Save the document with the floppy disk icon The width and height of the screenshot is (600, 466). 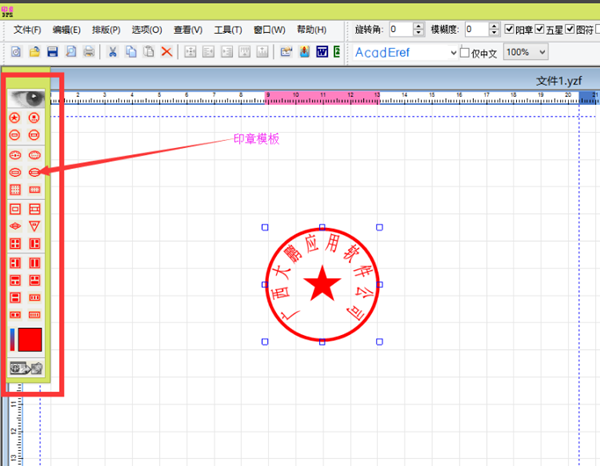click(52, 52)
